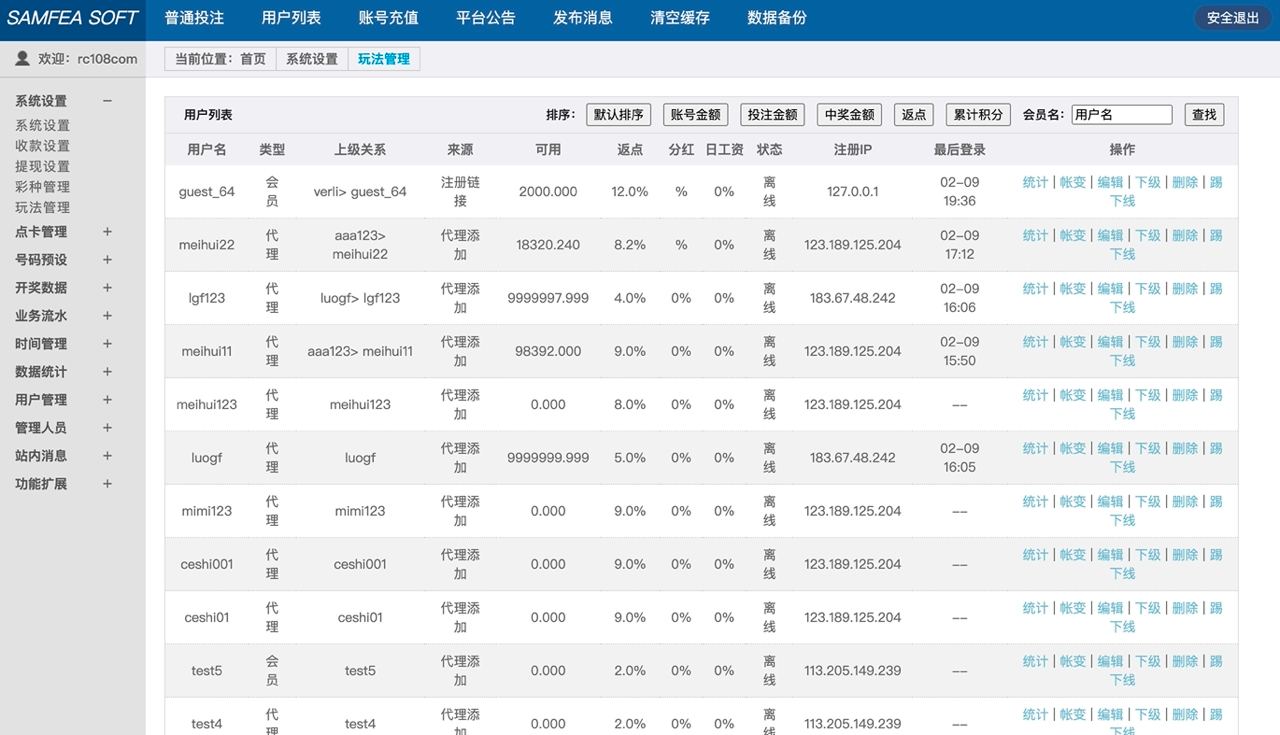Open 用户列表 in top navigation
Viewport: 1280px width, 735px height.
(291, 18)
